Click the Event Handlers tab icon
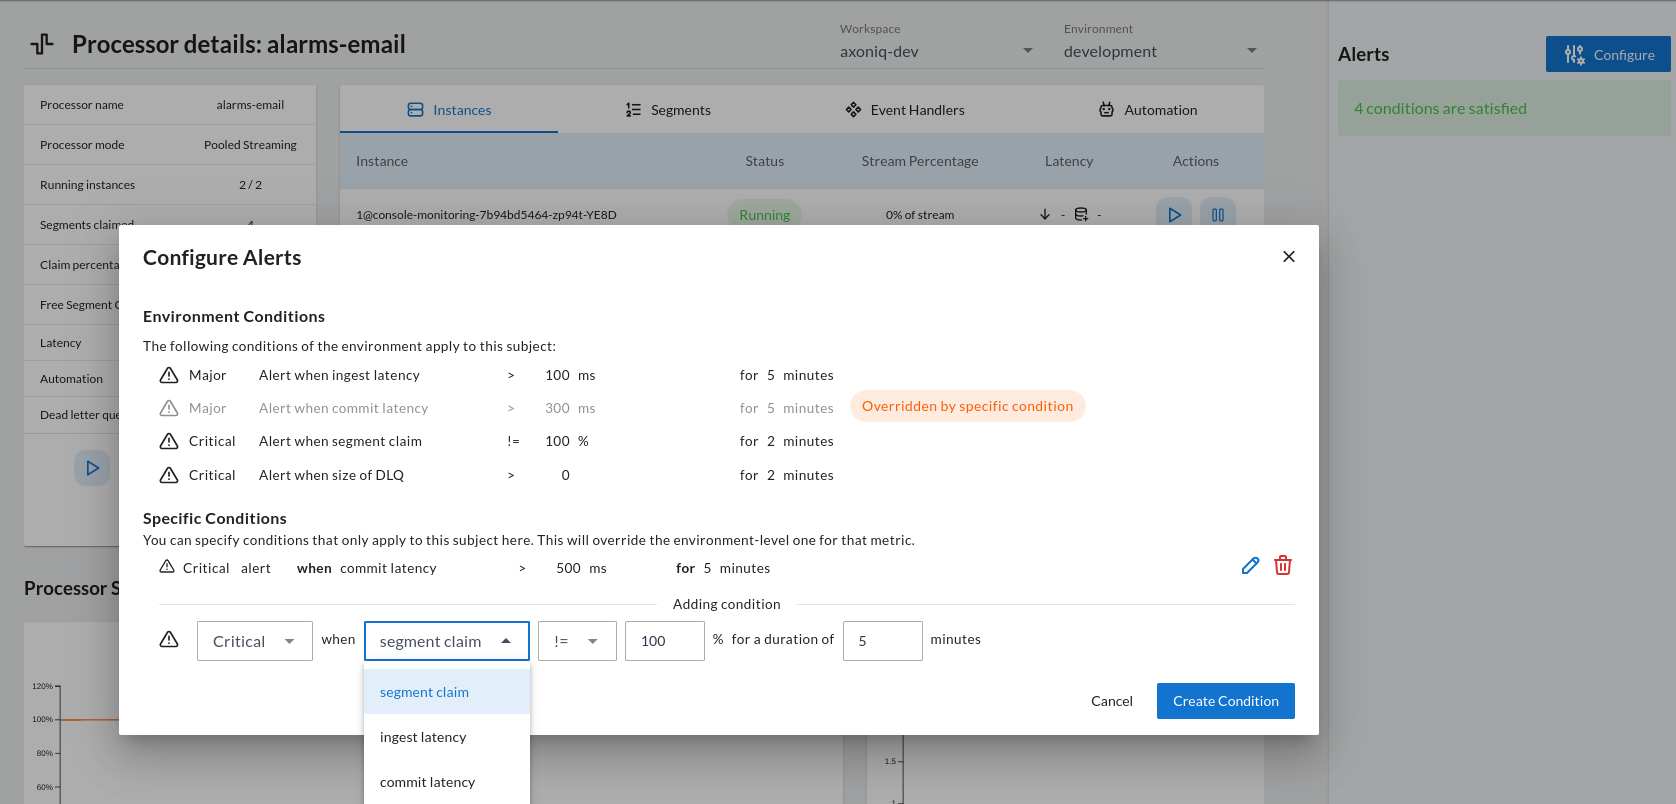Viewport: 1676px width, 804px height. point(853,110)
